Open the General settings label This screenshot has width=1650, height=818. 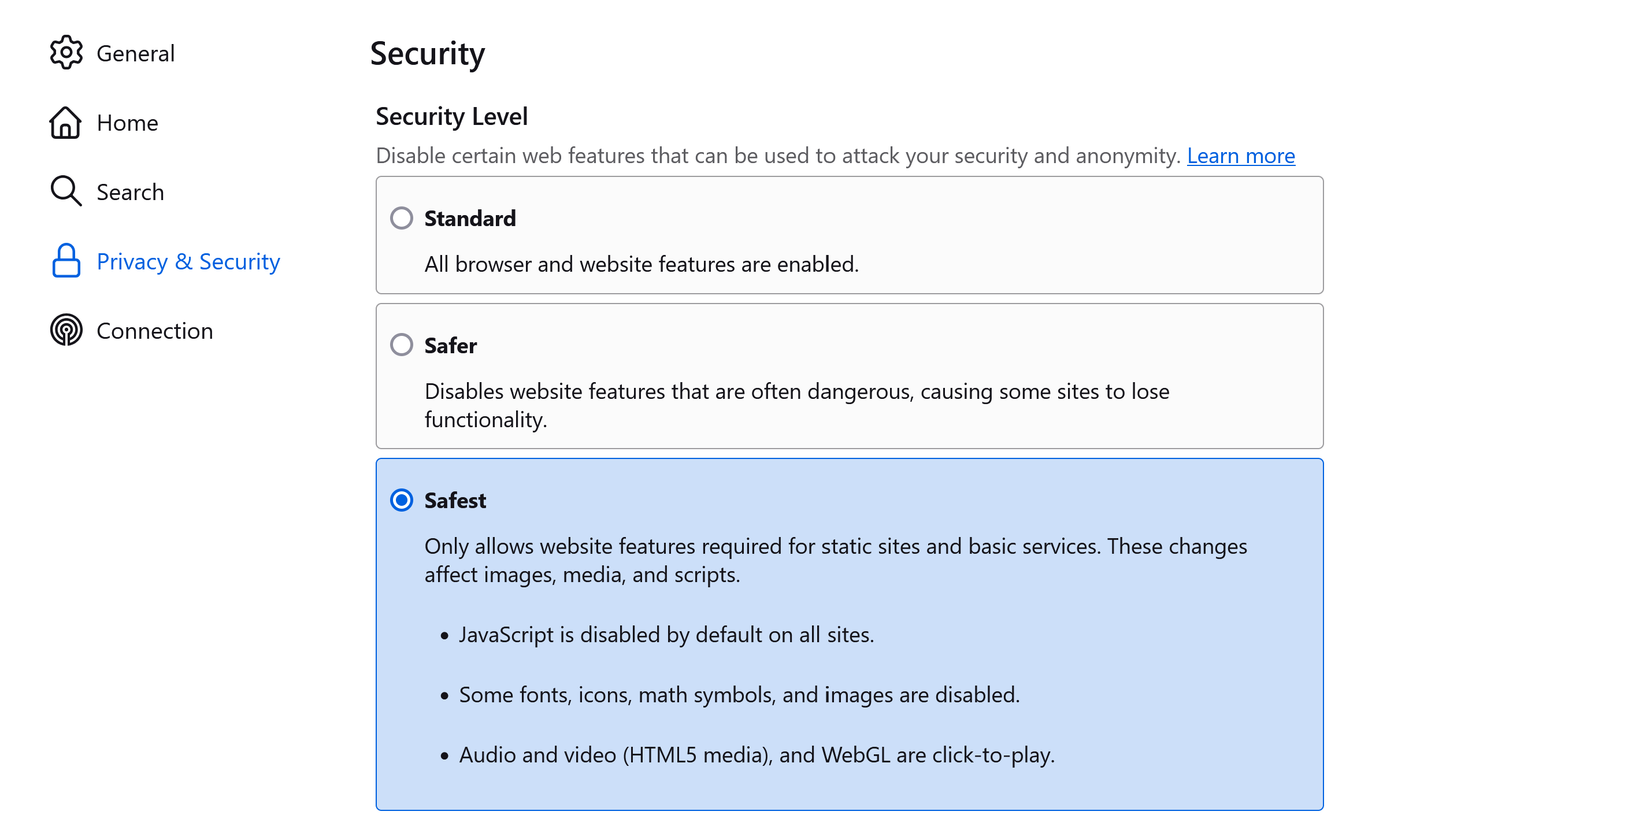pyautogui.click(x=135, y=54)
